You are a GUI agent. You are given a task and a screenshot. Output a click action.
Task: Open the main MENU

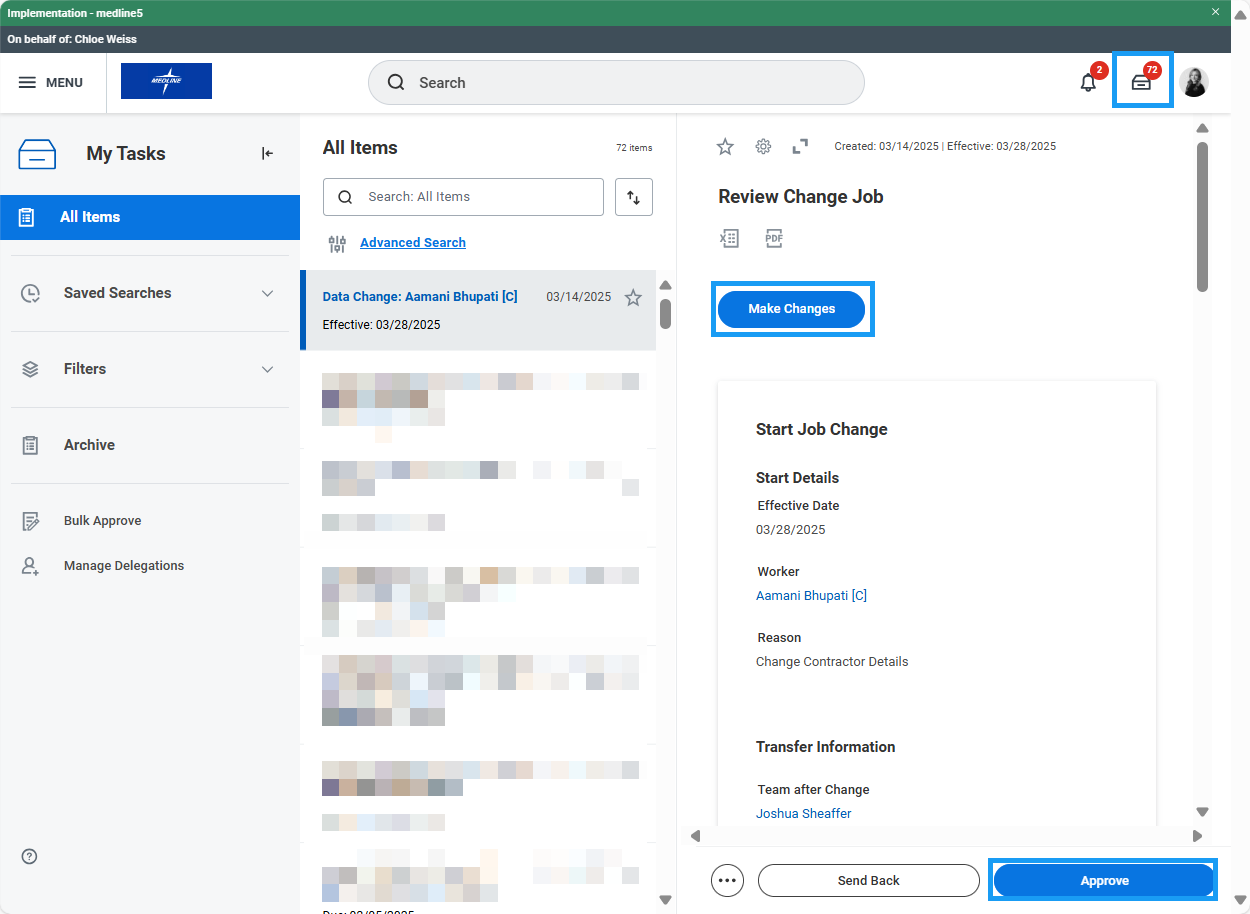click(51, 83)
